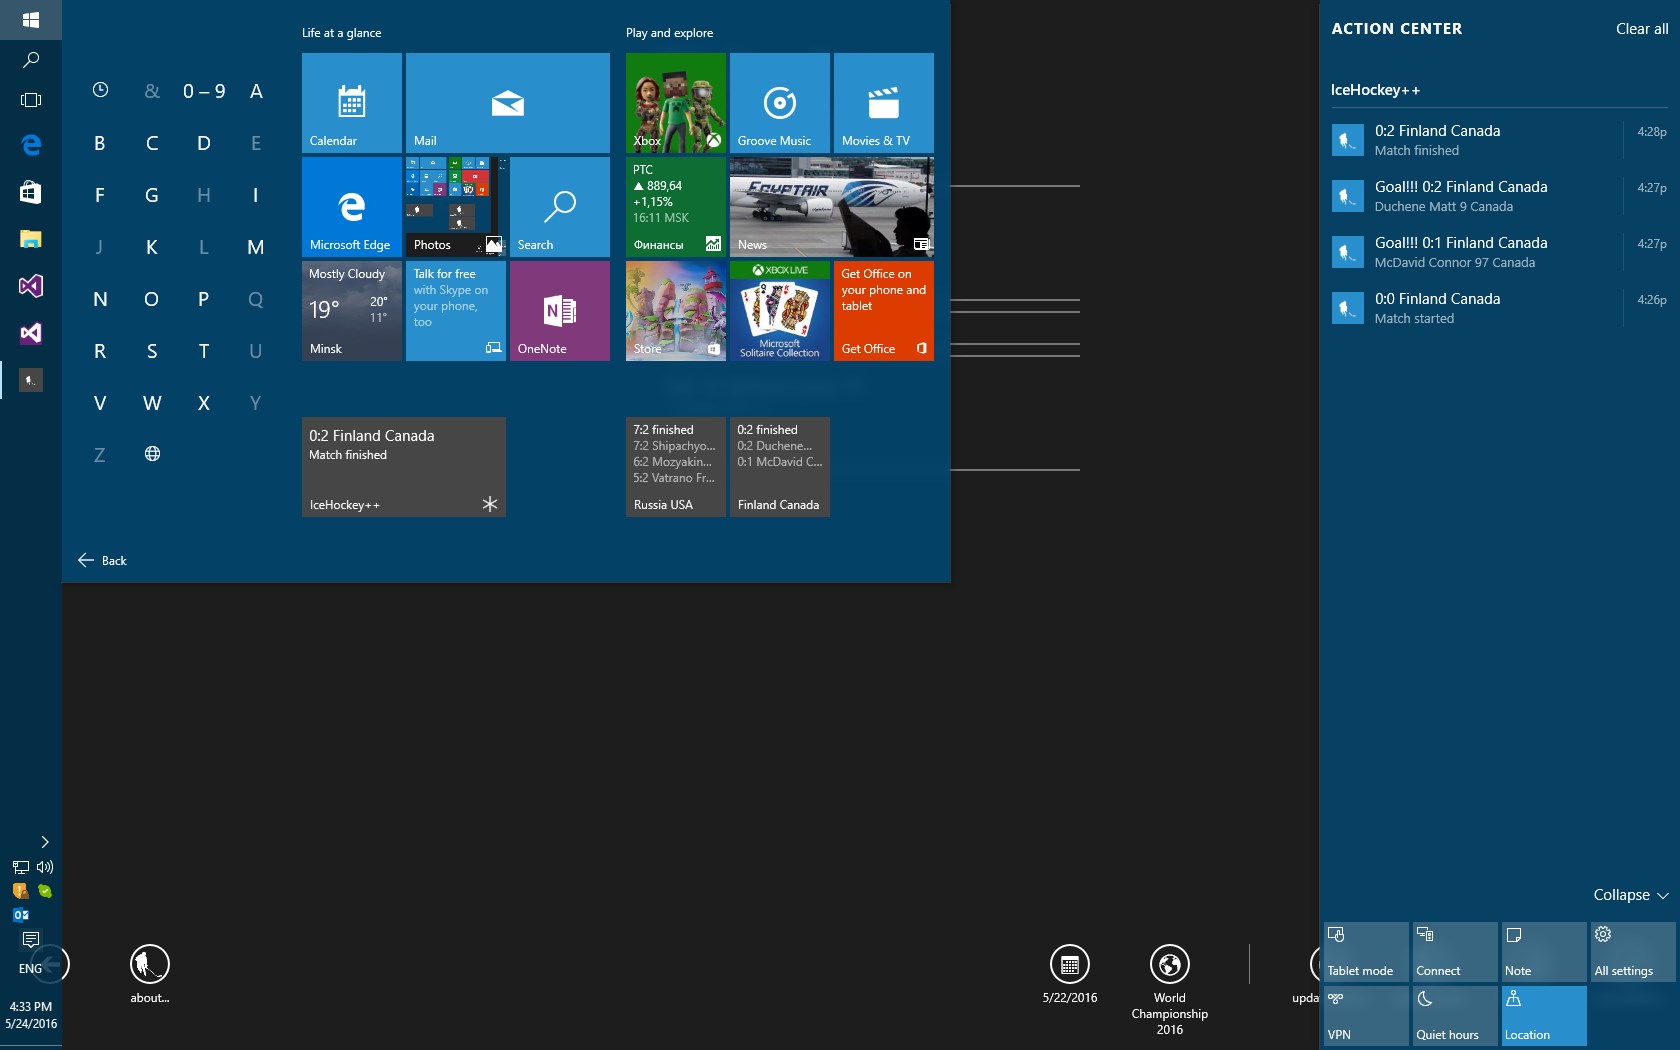The image size is (1680, 1050).
Task: Click the Note quick action
Action: tap(1544, 952)
